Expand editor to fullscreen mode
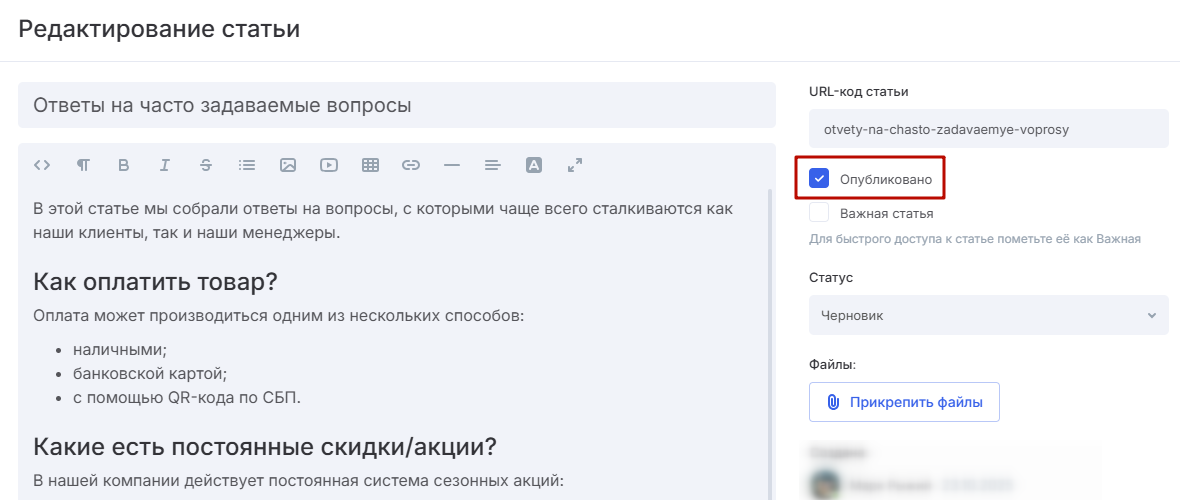This screenshot has width=1180, height=500. coord(574,165)
